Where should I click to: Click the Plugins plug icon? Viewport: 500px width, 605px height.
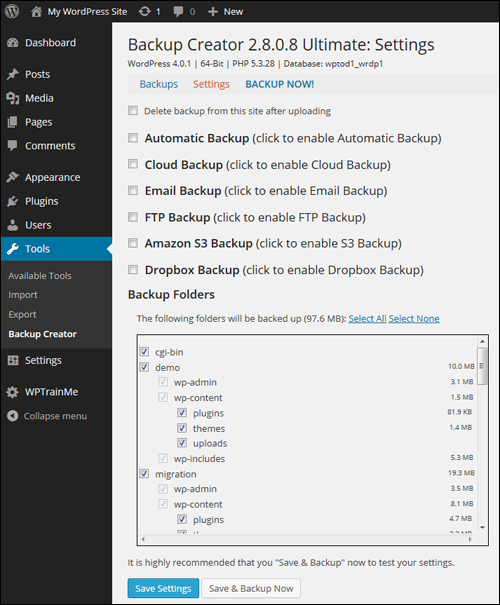[13, 201]
